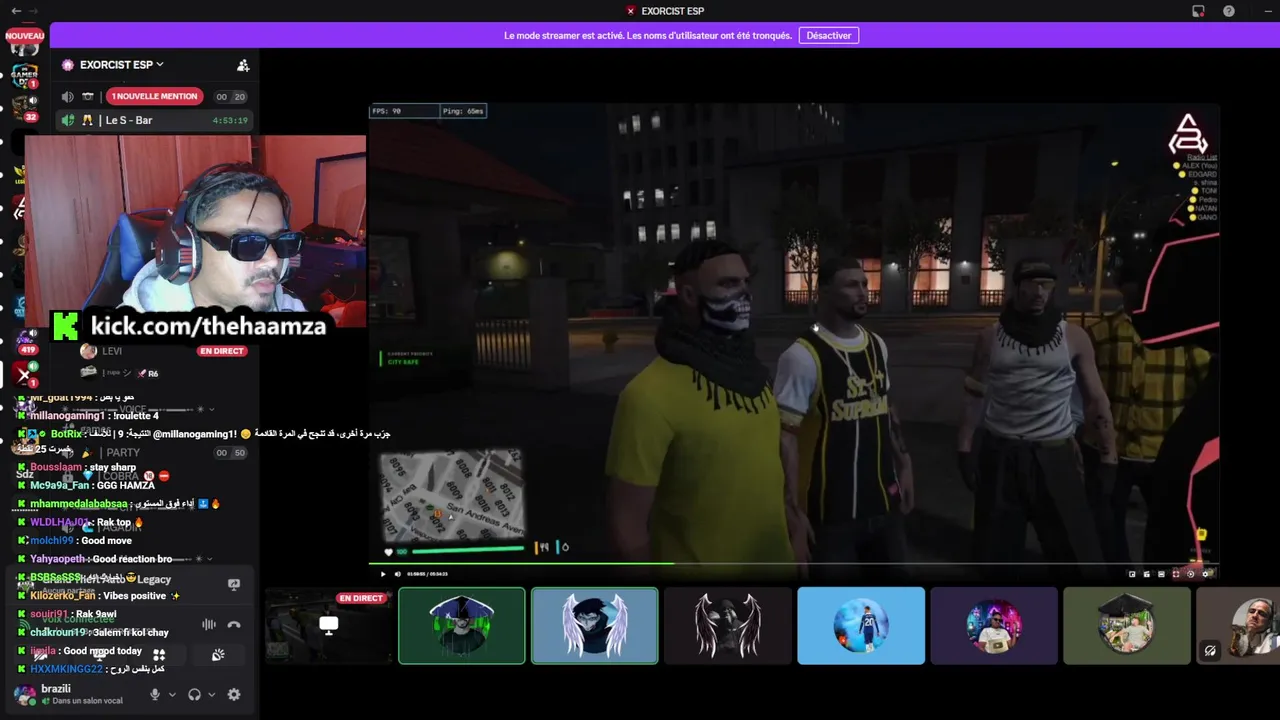
Task: Open the help question mark icon
Action: coord(1228,11)
